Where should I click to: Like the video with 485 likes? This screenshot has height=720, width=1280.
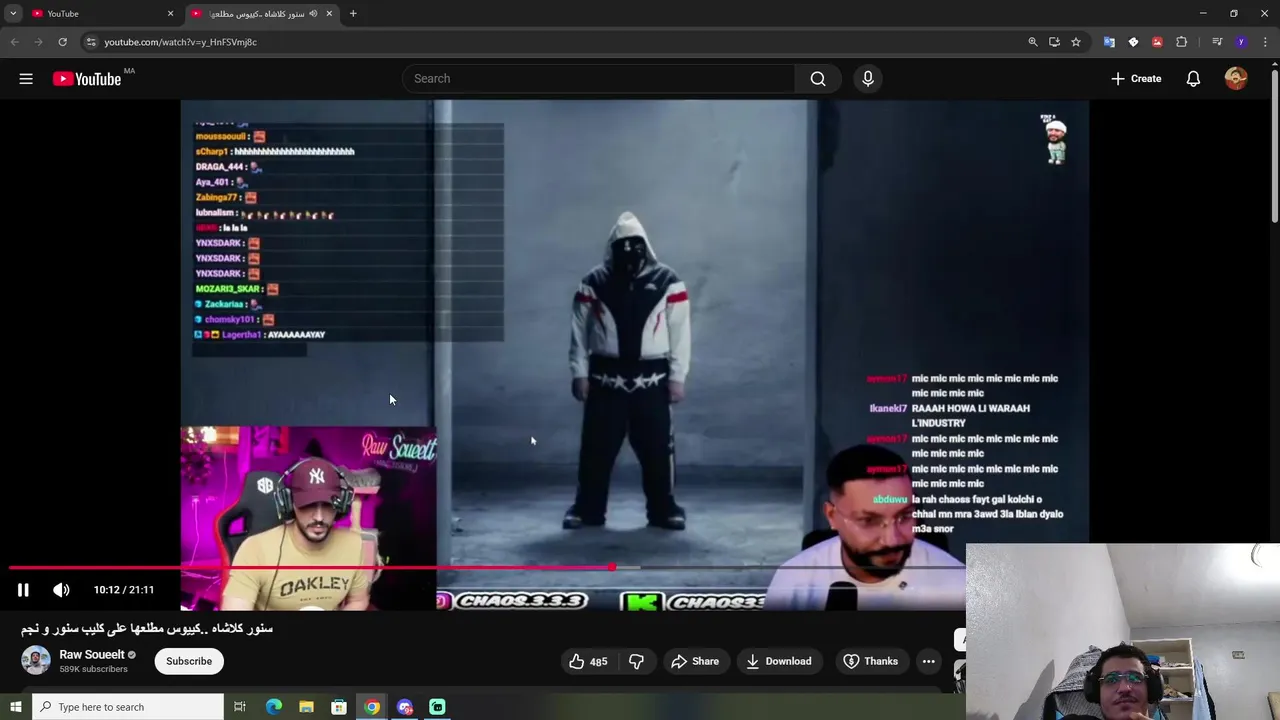click(x=588, y=661)
